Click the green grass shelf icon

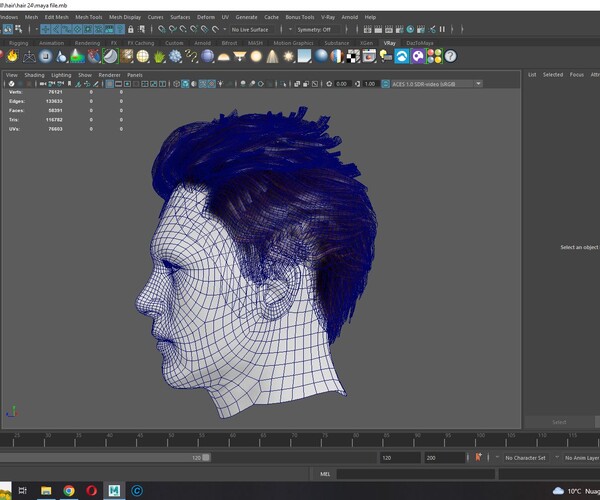coord(159,56)
